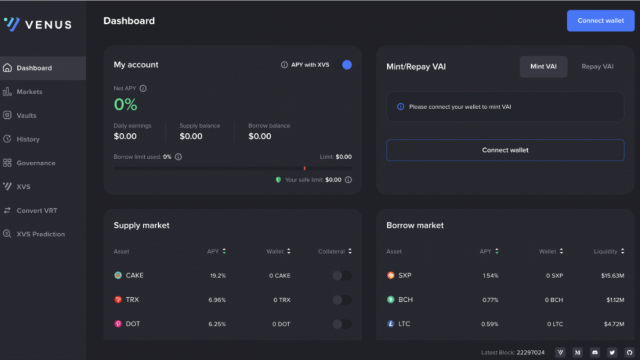Click the XVS token icon in sidebar

[x=7, y=186]
